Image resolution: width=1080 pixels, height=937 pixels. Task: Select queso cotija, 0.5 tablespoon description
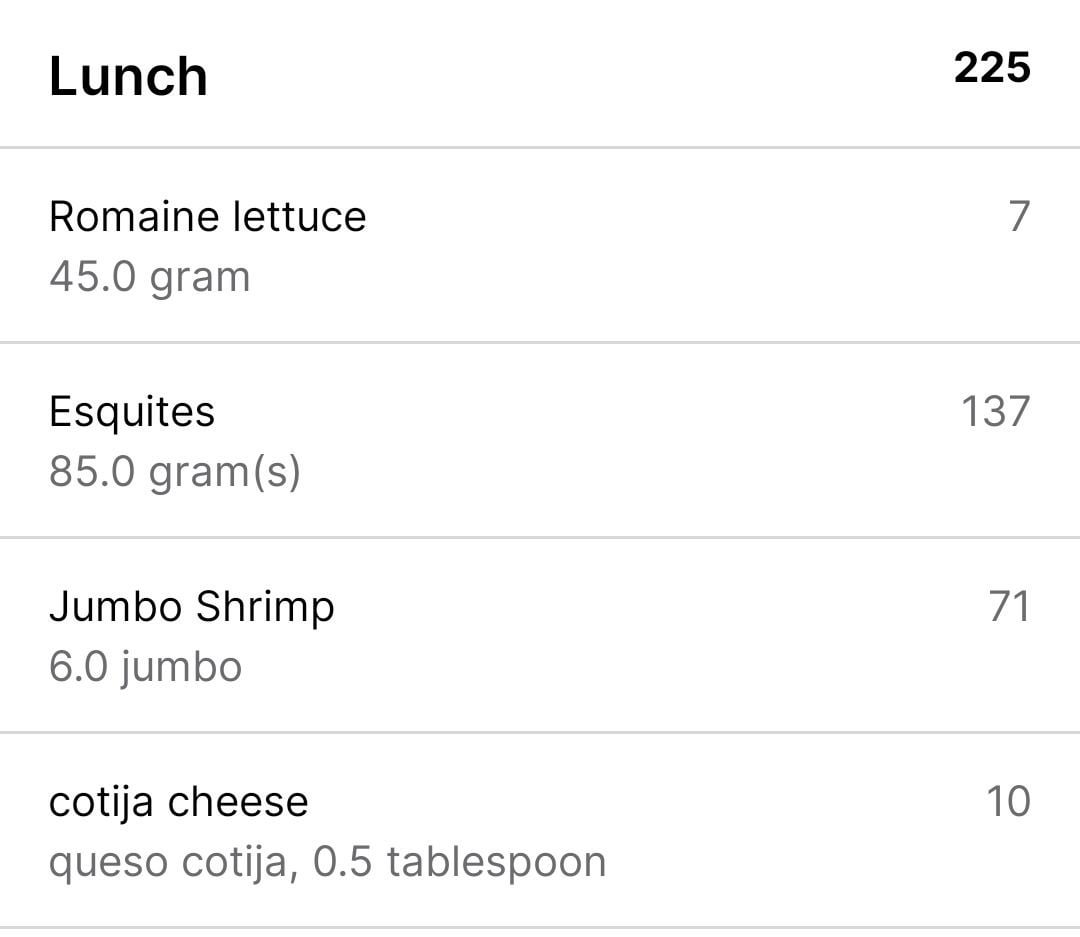point(327,863)
